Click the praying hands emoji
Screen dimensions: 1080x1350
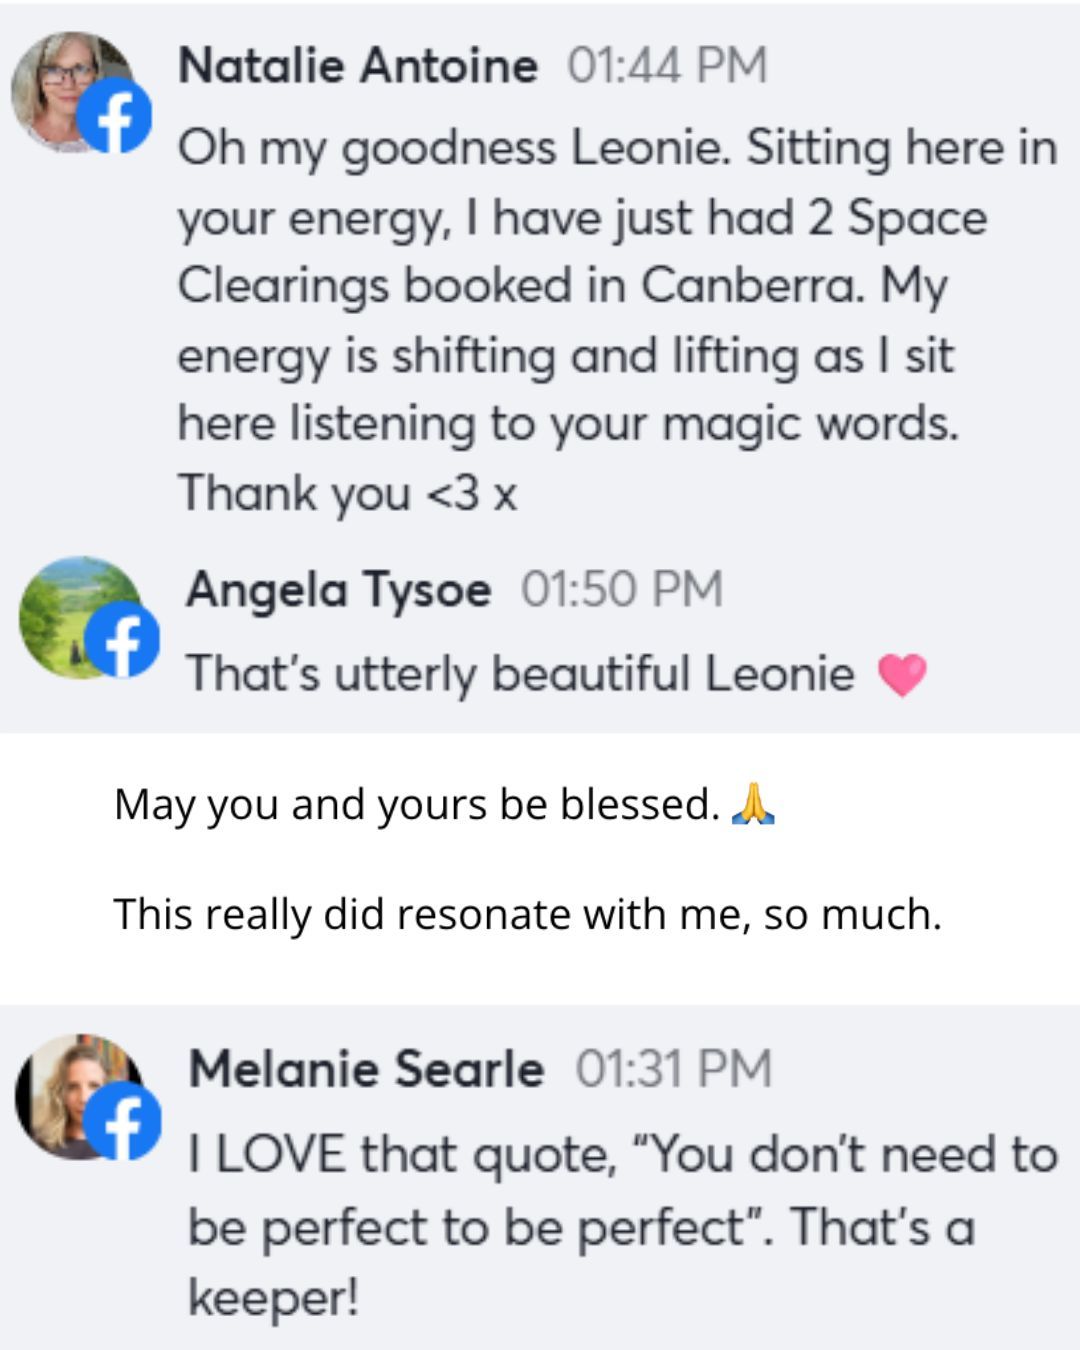[753, 804]
